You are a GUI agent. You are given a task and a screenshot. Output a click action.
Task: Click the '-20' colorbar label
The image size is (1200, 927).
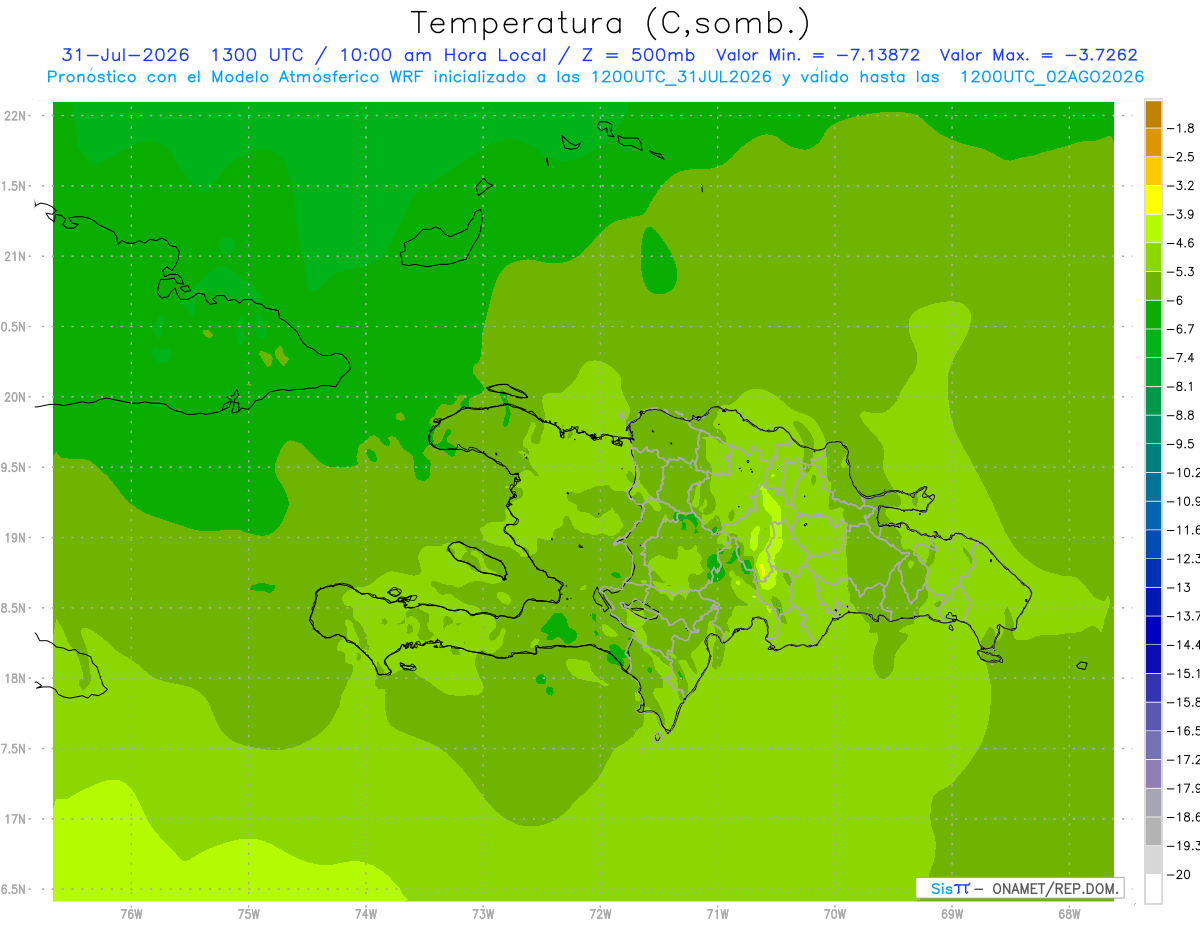tap(1177, 874)
